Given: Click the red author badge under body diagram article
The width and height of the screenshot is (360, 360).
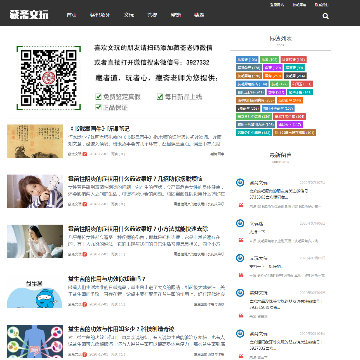Looking at the screenshot, I should [x=85, y=355].
